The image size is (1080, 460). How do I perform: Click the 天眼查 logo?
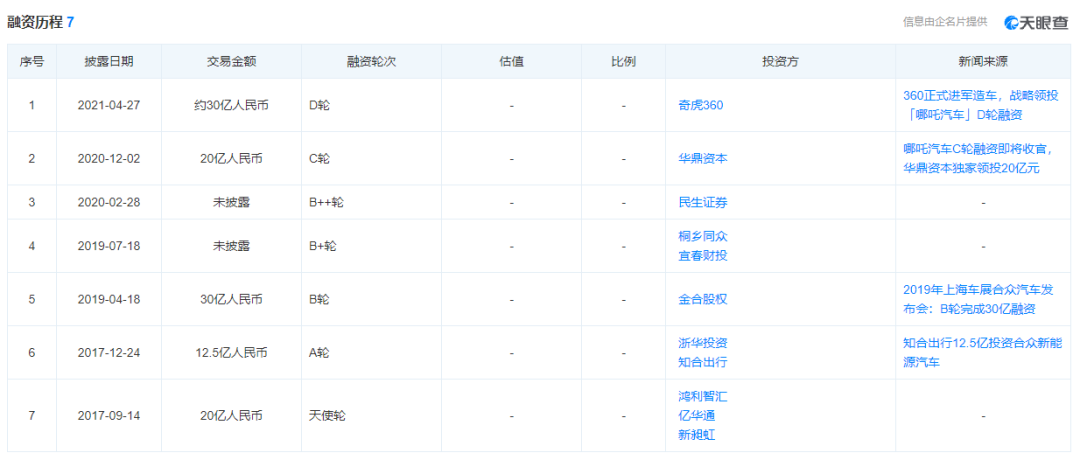1037,22
